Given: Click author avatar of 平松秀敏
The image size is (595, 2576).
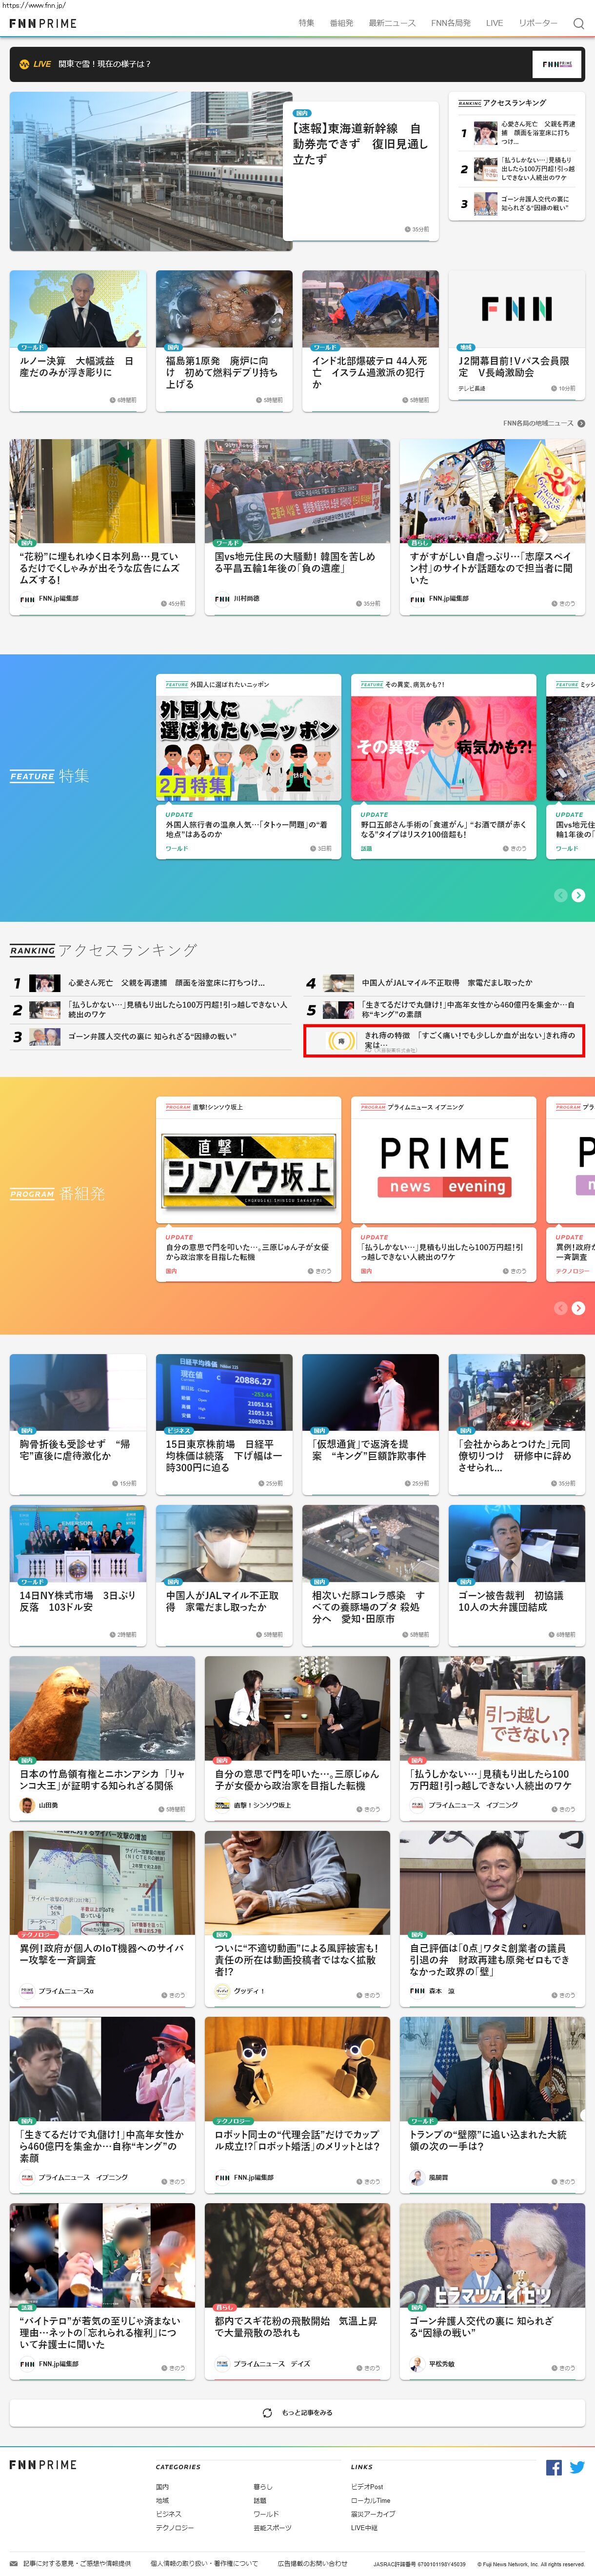Looking at the screenshot, I should (417, 2364).
